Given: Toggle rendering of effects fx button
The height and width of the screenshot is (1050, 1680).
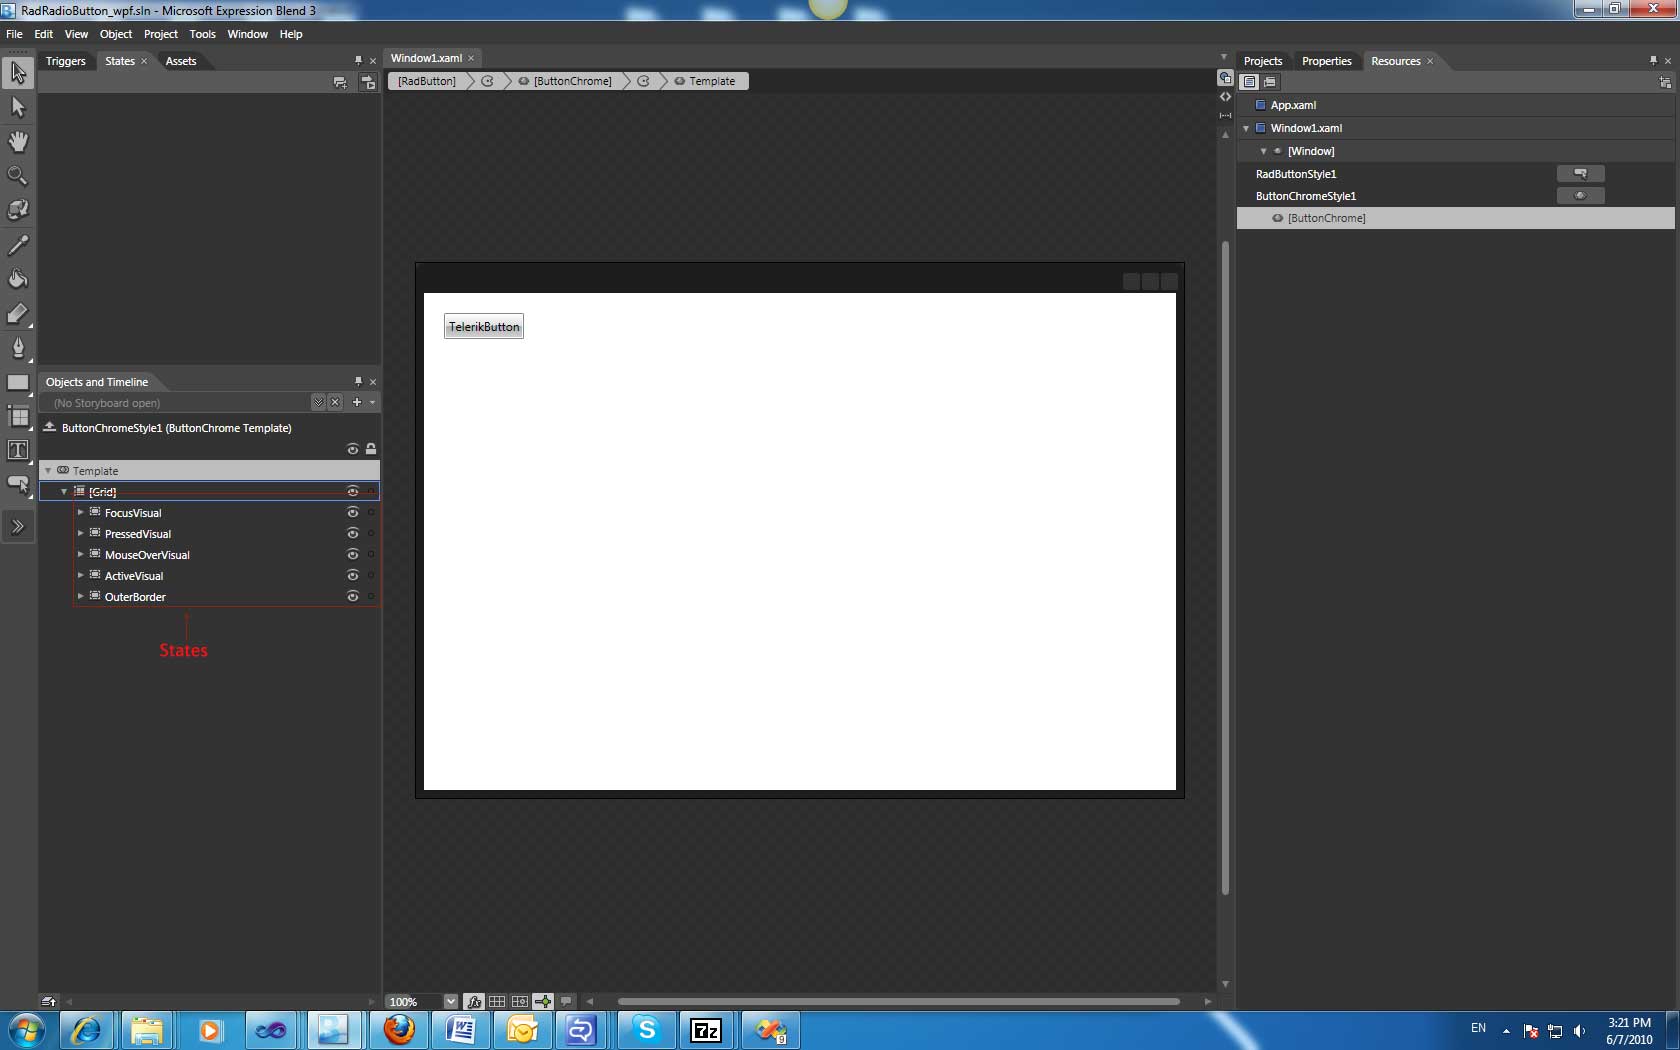Looking at the screenshot, I should click(x=474, y=1001).
